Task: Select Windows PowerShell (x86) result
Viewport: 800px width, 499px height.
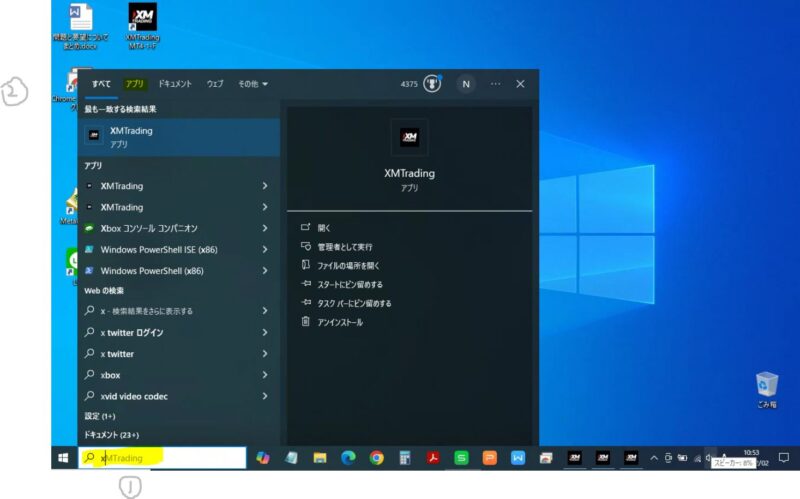Action: (152, 271)
